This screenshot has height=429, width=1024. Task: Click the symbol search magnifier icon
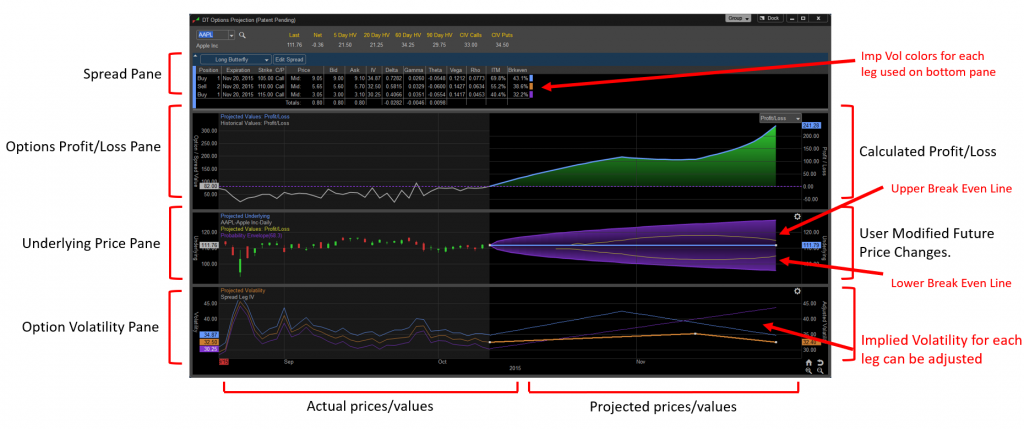point(242,35)
